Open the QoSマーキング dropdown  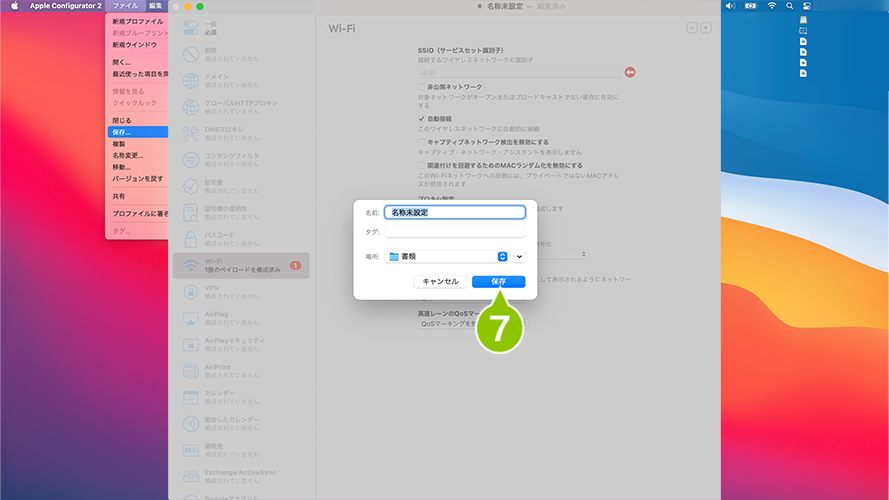[x=472, y=324]
